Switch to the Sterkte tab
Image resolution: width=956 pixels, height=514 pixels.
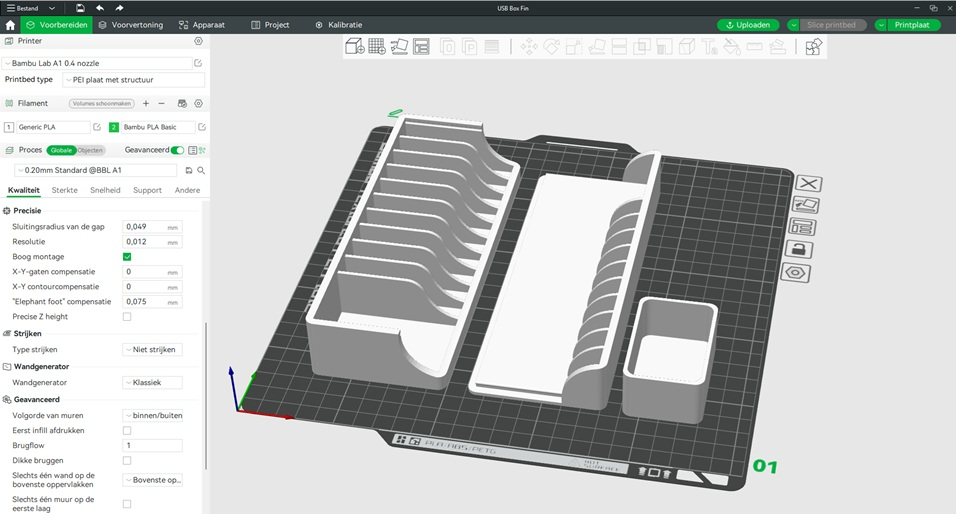(x=65, y=190)
